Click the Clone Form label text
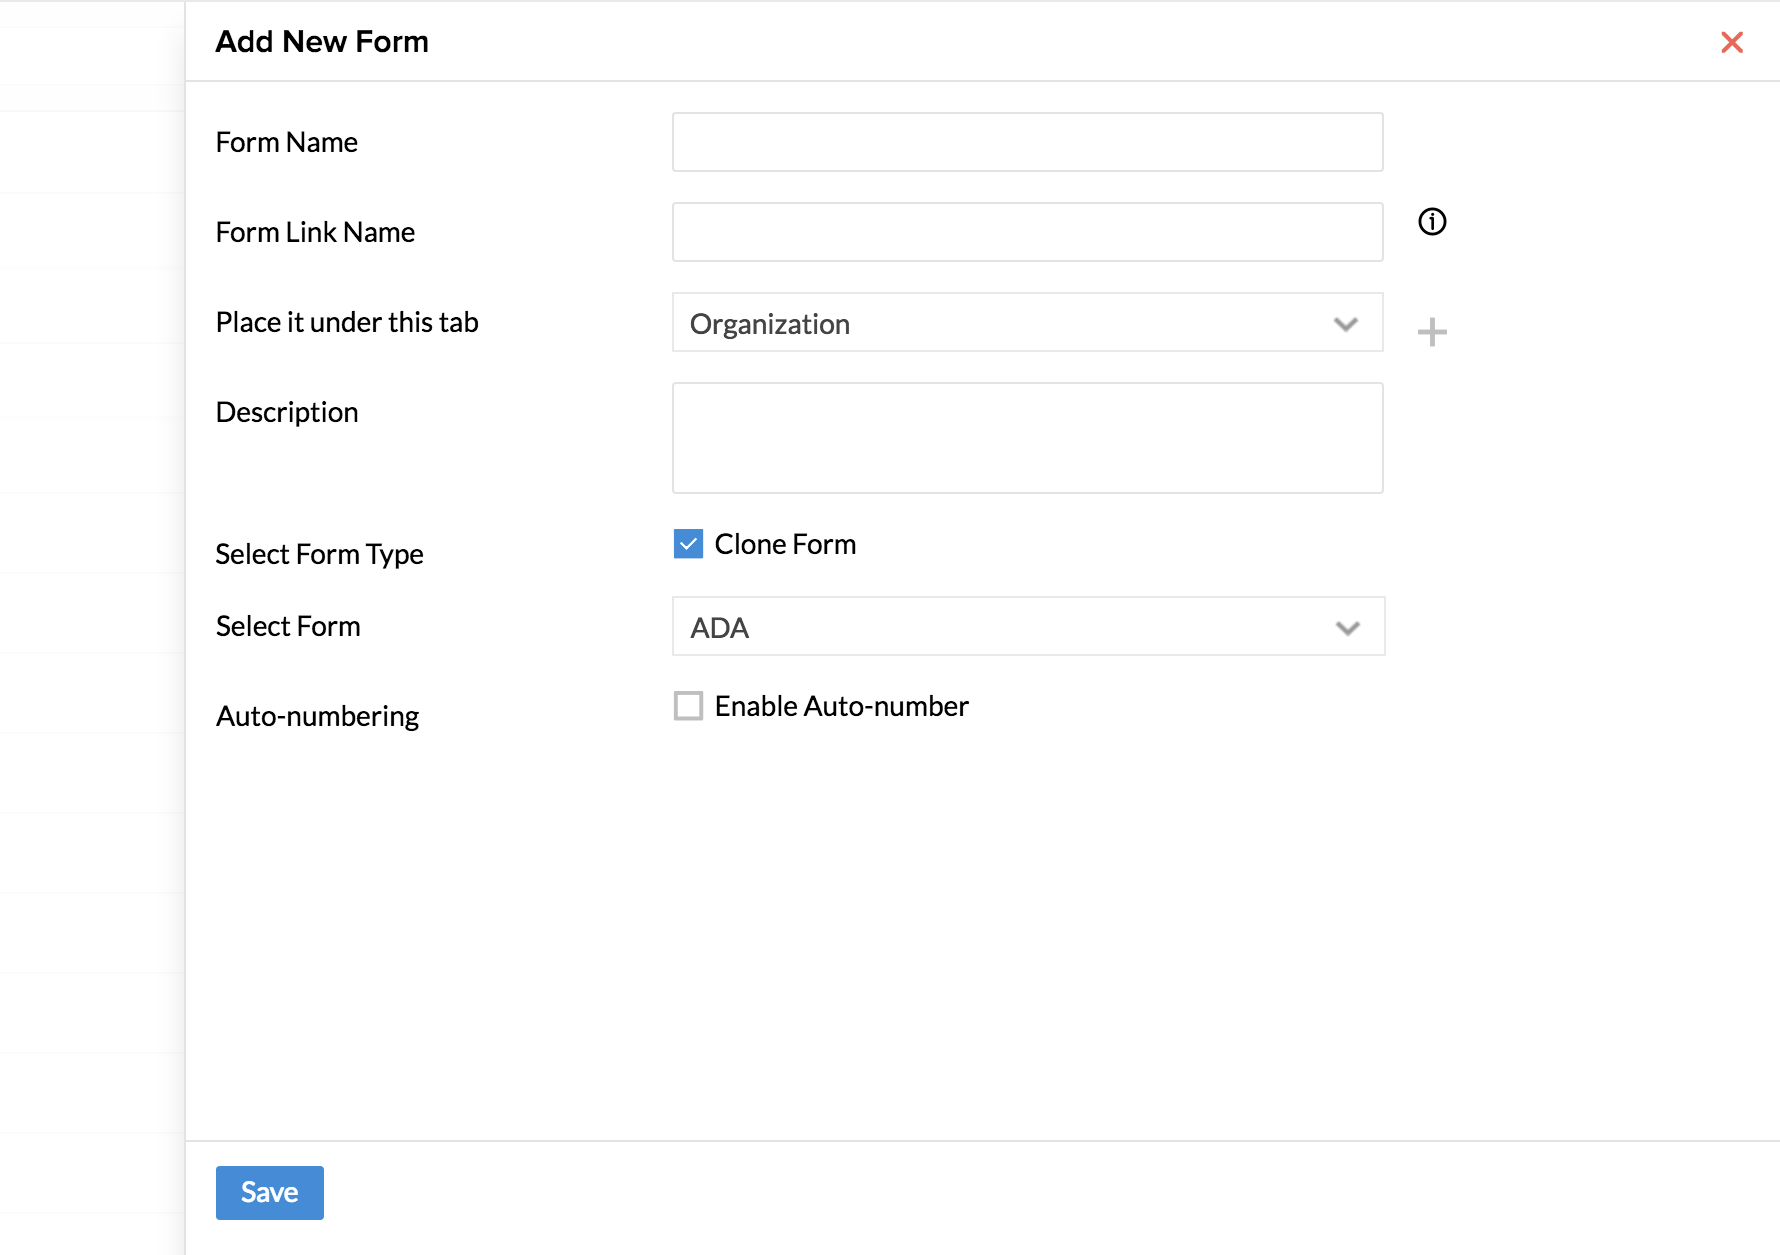This screenshot has width=1780, height=1255. pos(785,544)
